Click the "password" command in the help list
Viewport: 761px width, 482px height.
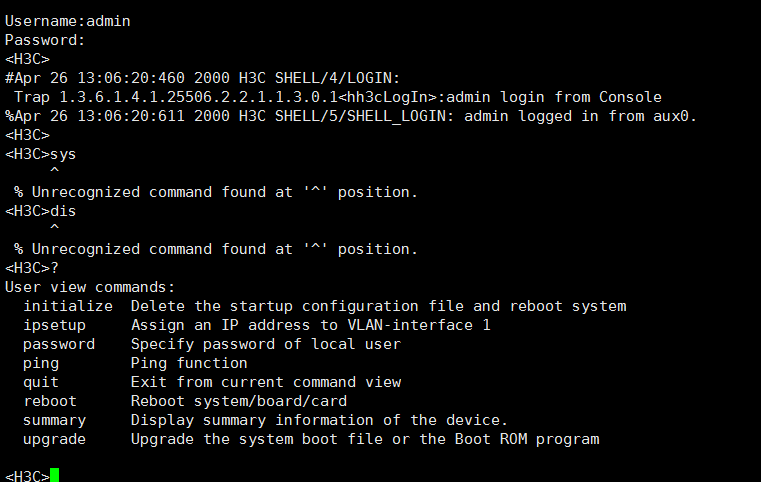pos(59,344)
